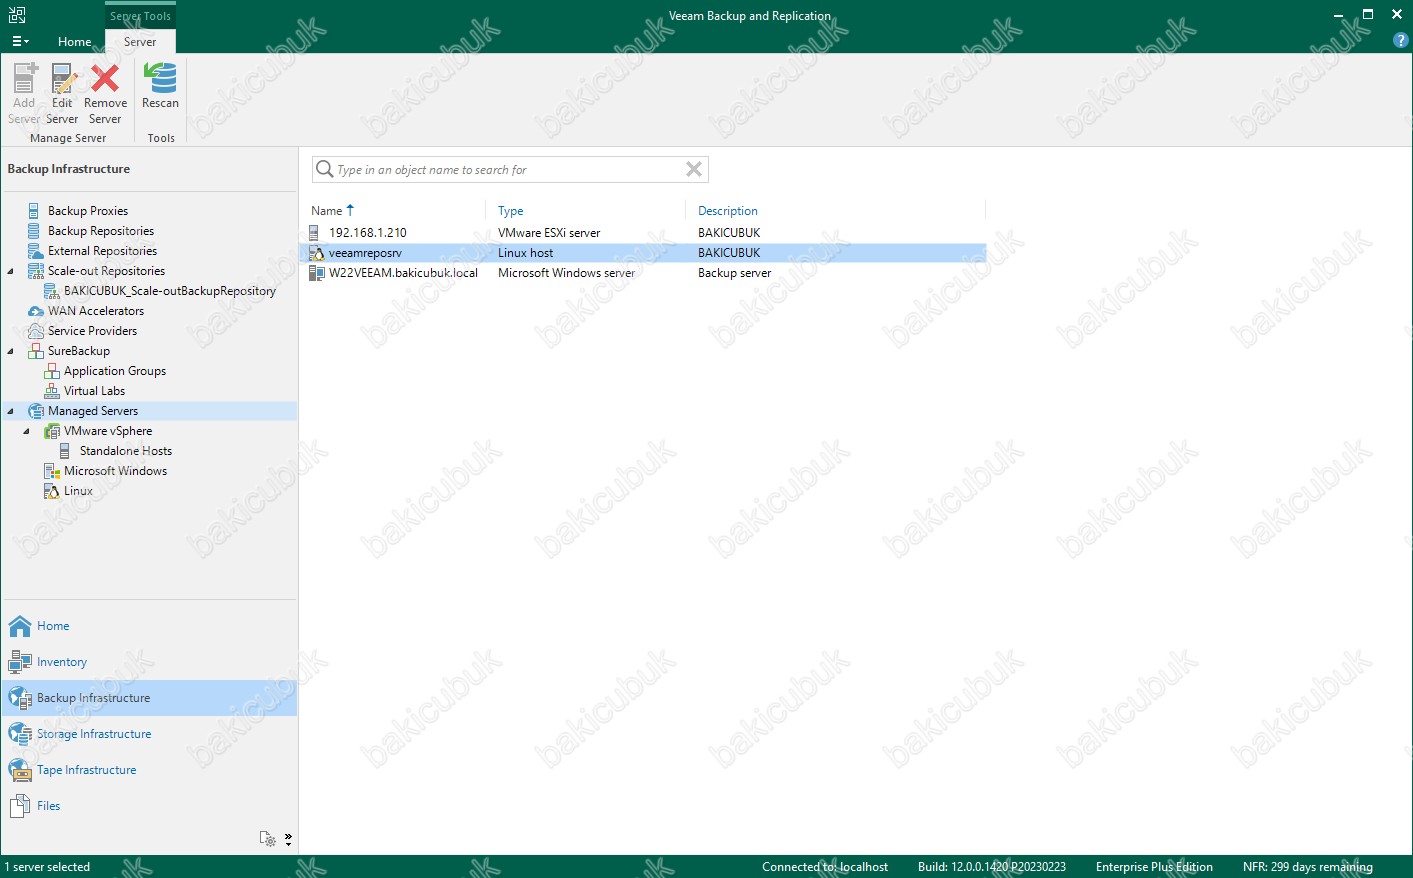Click the search magnifier icon
This screenshot has height=878, width=1413.
click(x=324, y=169)
